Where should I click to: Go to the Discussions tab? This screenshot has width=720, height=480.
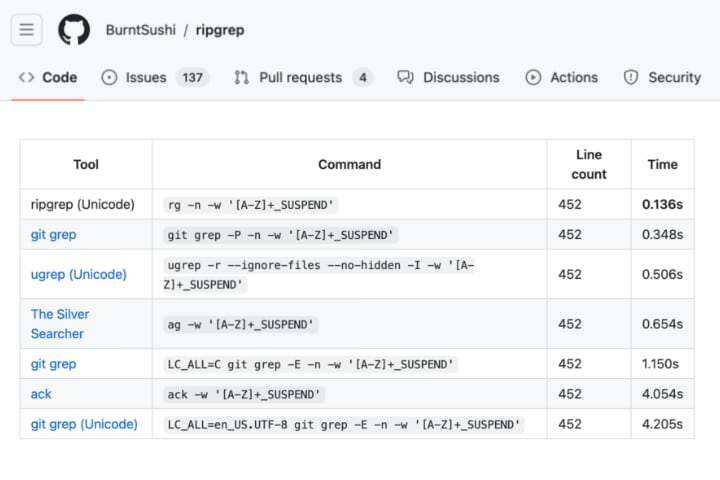click(461, 77)
